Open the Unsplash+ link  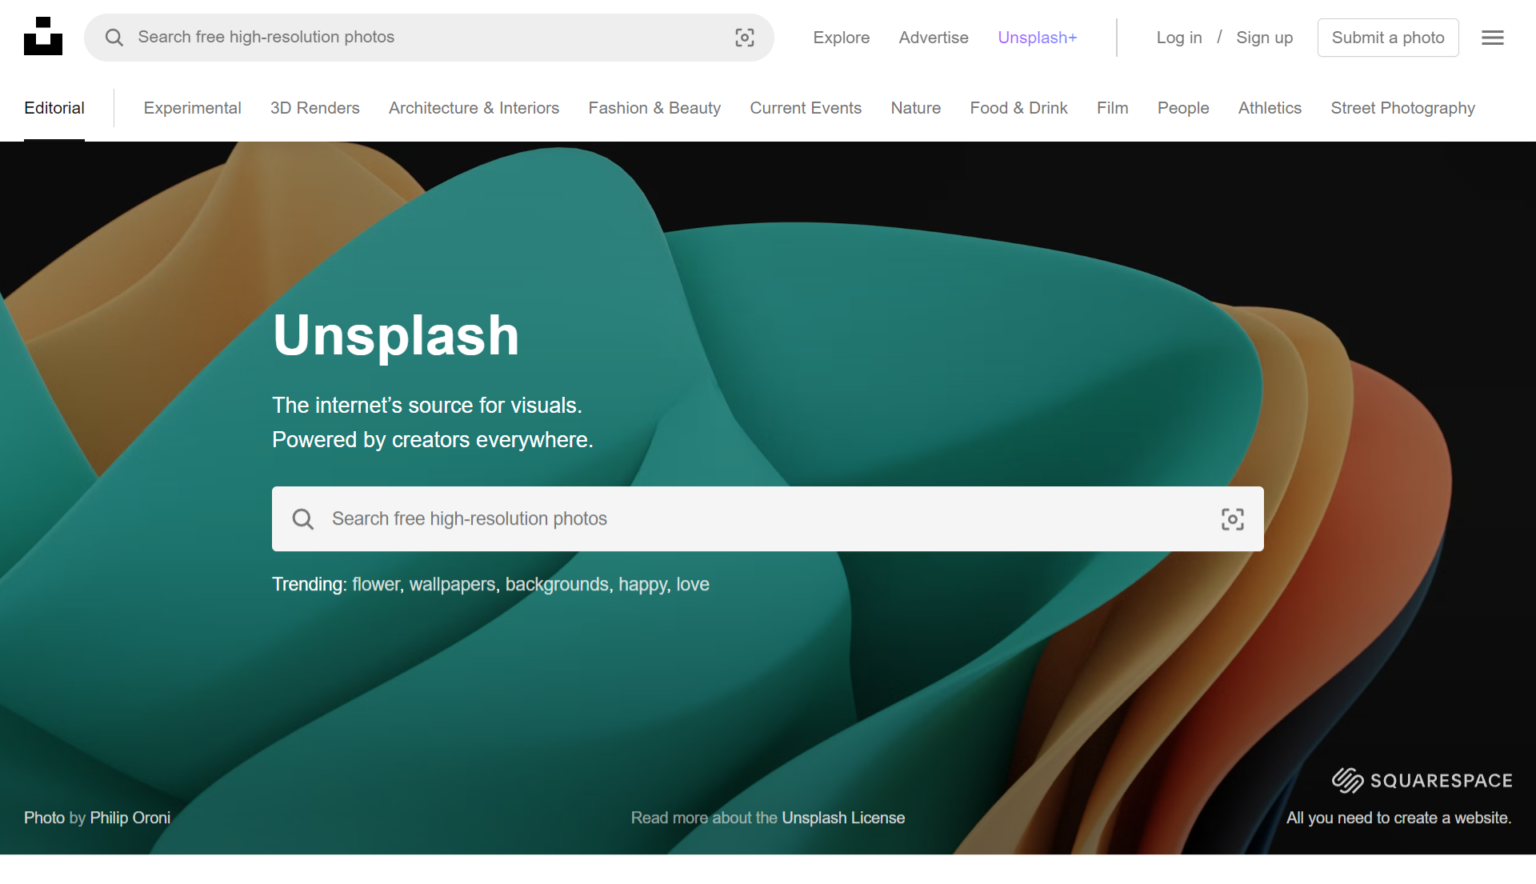(1037, 38)
